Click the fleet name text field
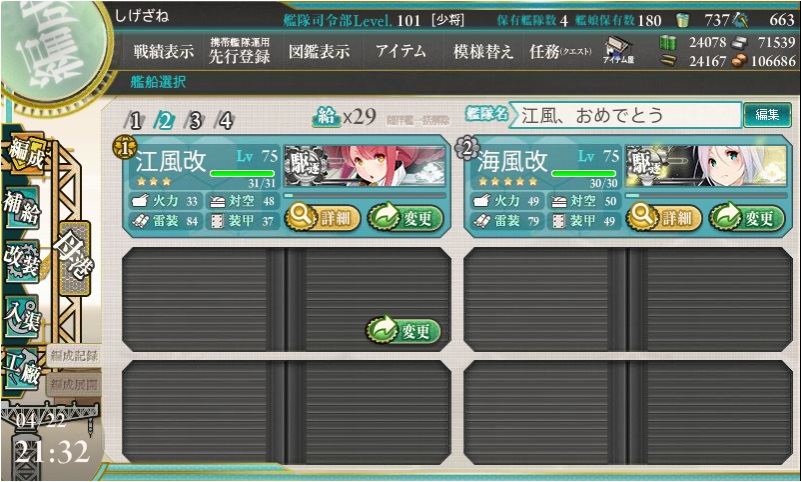This screenshot has height=482, width=801. point(625,115)
